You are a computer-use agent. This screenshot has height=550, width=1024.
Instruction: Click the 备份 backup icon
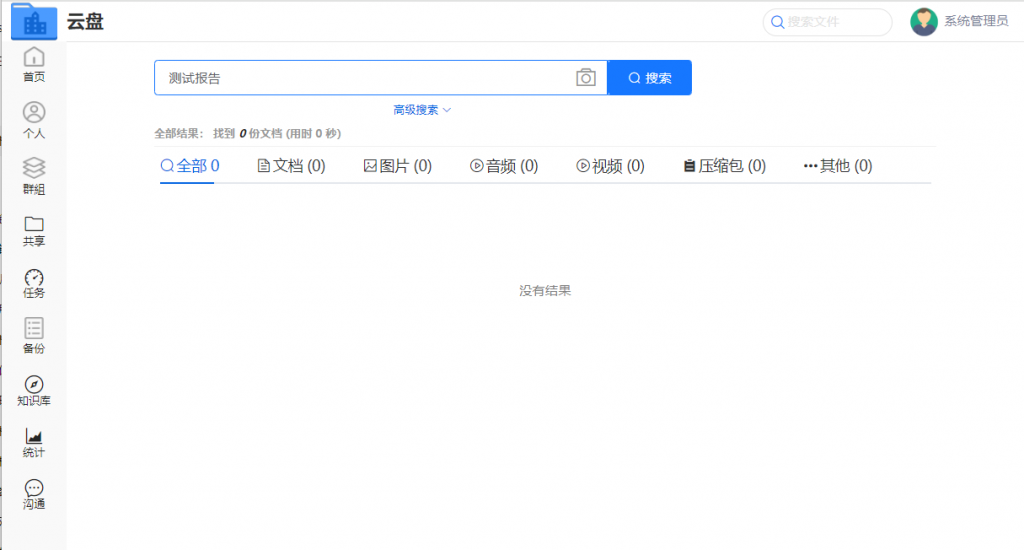coord(34,329)
